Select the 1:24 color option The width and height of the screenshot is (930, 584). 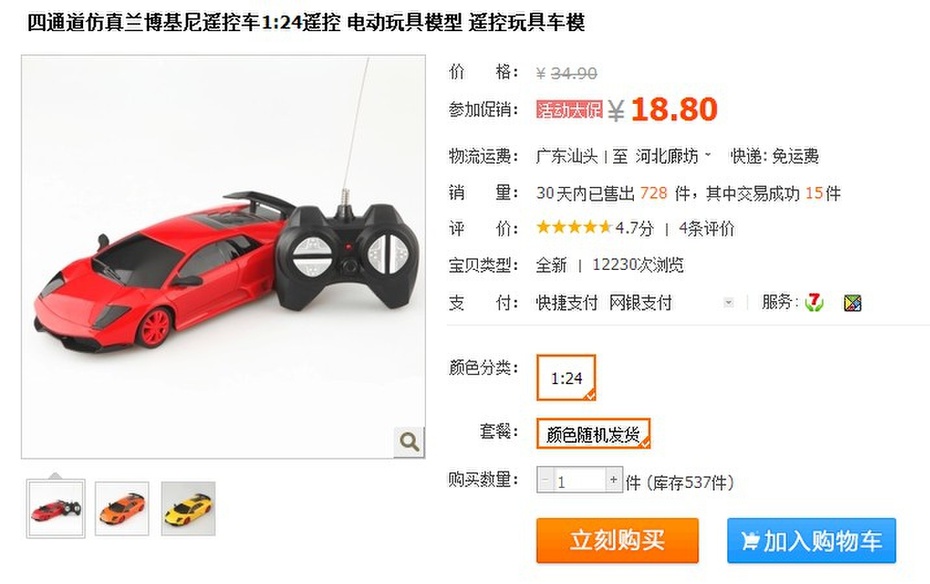pyautogui.click(x=566, y=378)
